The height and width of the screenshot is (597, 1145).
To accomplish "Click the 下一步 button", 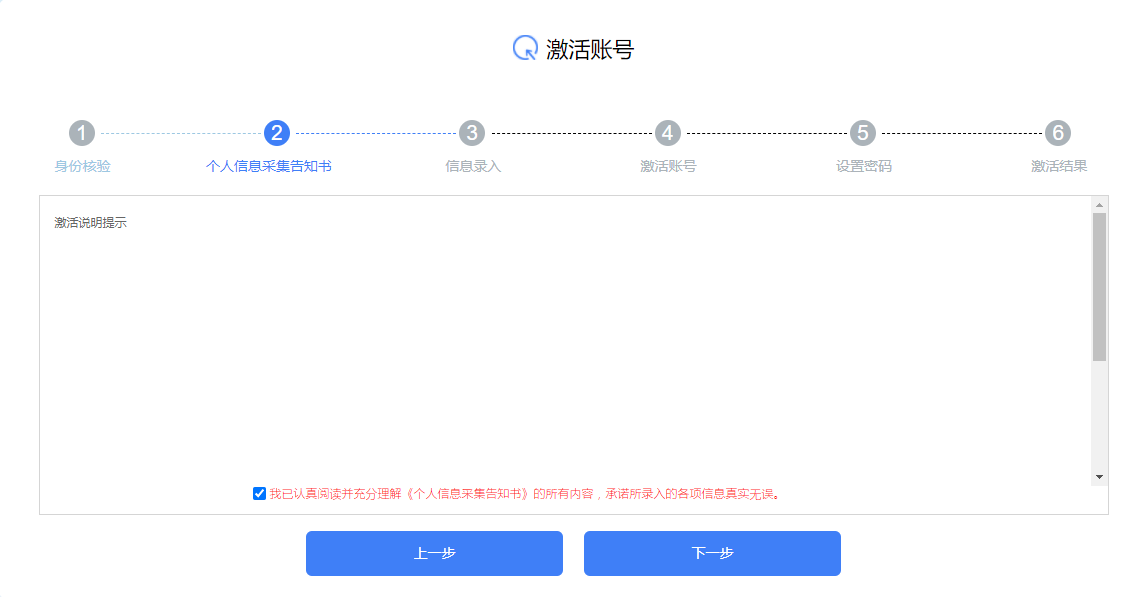I will click(712, 553).
